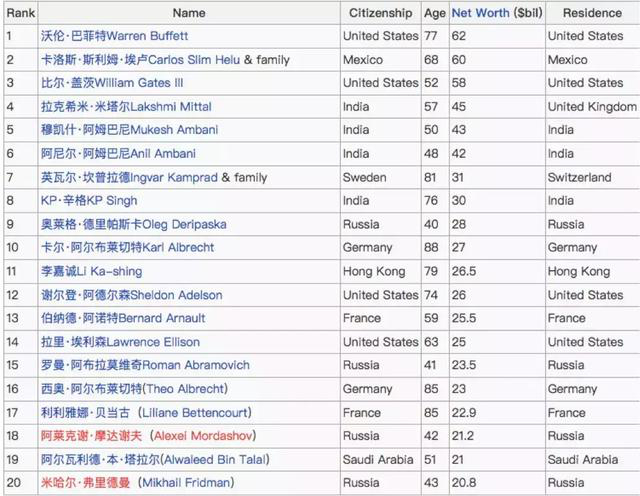Select net worth value 60
The height and width of the screenshot is (496, 640).
coord(458,60)
